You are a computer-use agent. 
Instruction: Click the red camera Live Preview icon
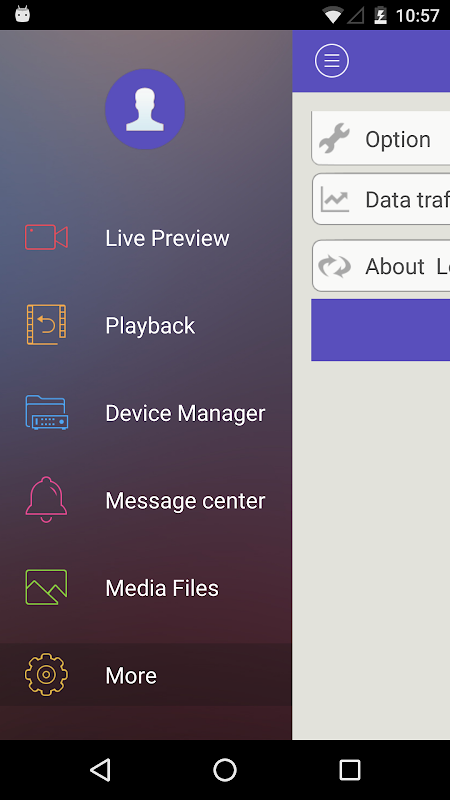tap(46, 237)
